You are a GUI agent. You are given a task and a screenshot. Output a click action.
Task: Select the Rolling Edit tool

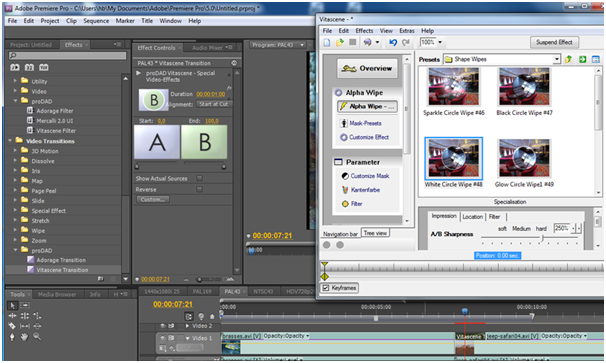25,316
